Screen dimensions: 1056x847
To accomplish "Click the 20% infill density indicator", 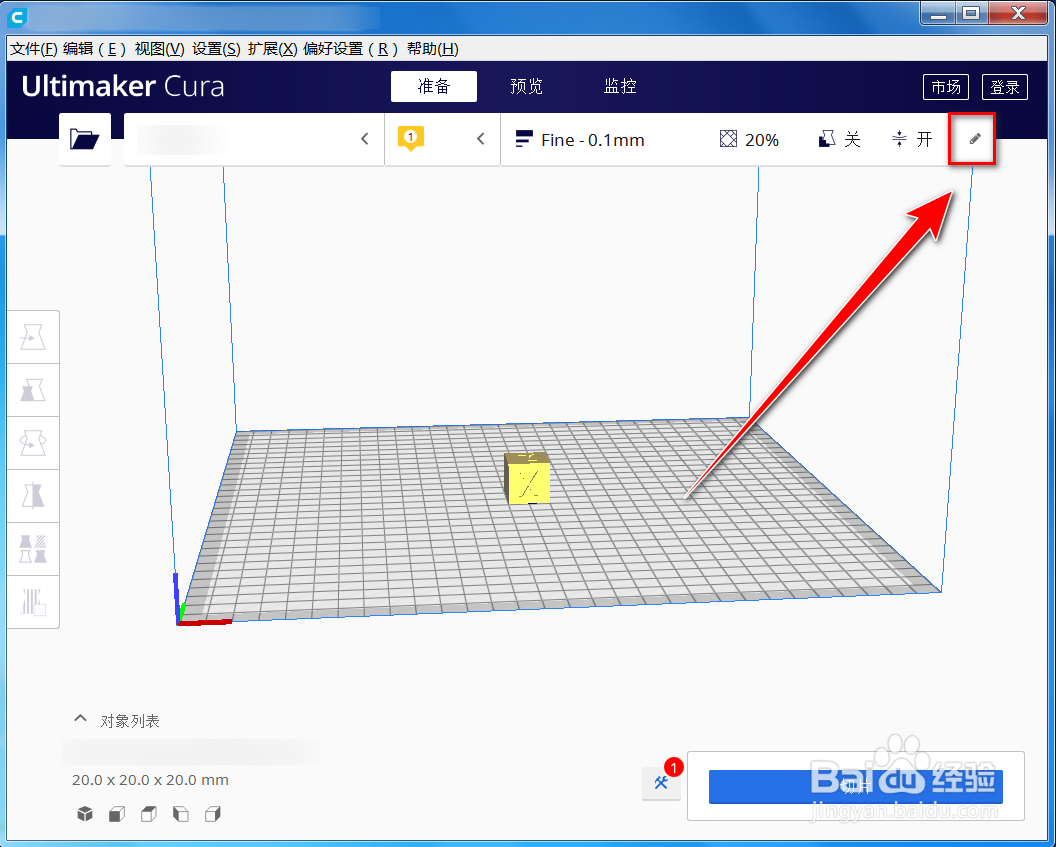I will (x=749, y=139).
